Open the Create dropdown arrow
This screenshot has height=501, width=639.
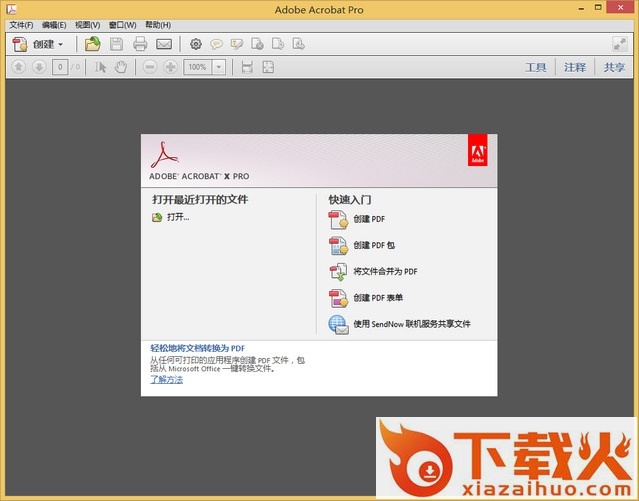pos(61,44)
